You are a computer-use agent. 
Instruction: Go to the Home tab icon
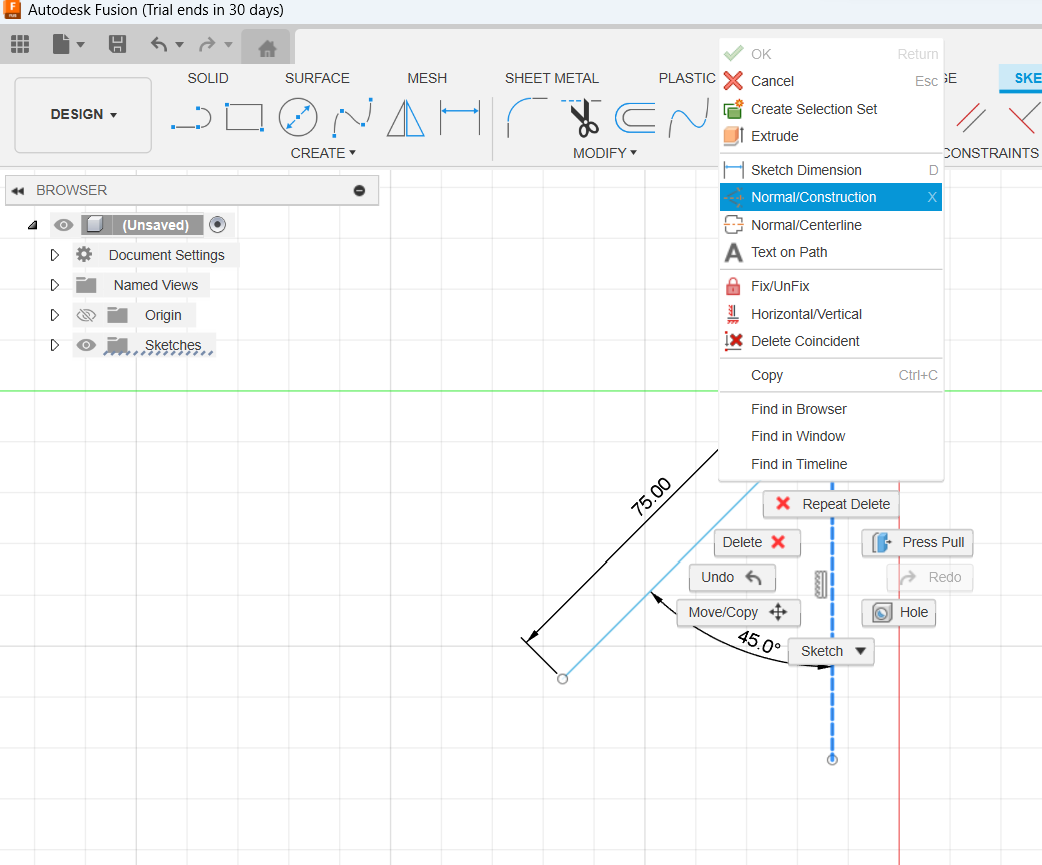[267, 48]
